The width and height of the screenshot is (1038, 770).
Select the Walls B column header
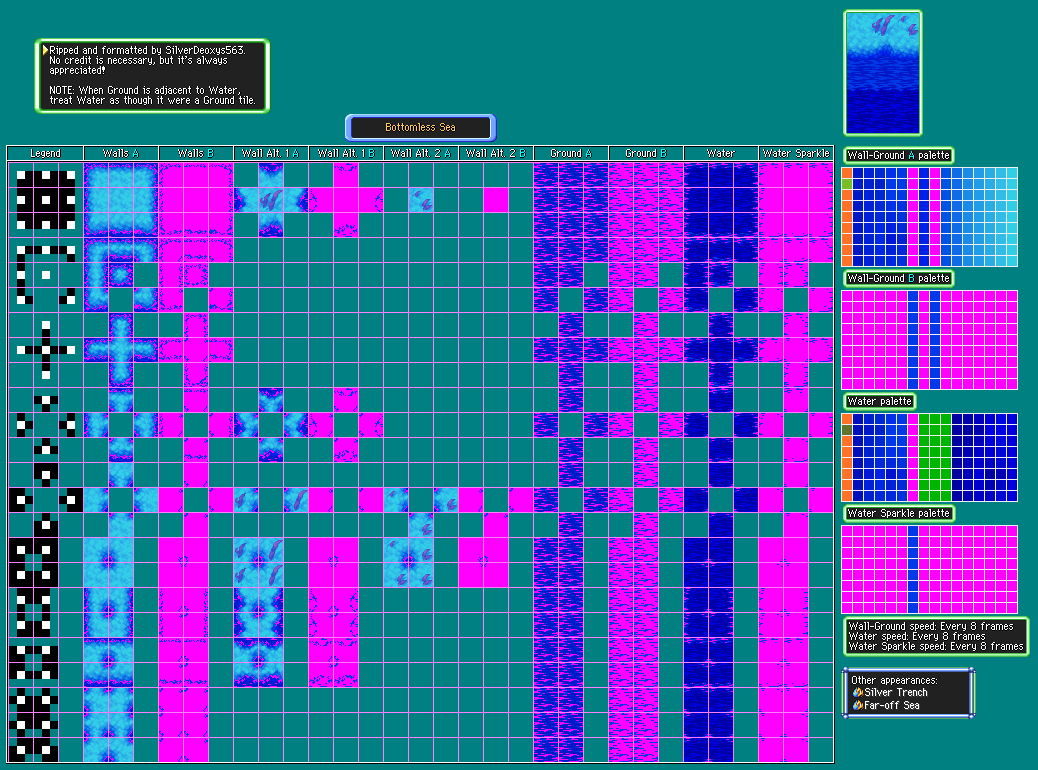(195, 153)
